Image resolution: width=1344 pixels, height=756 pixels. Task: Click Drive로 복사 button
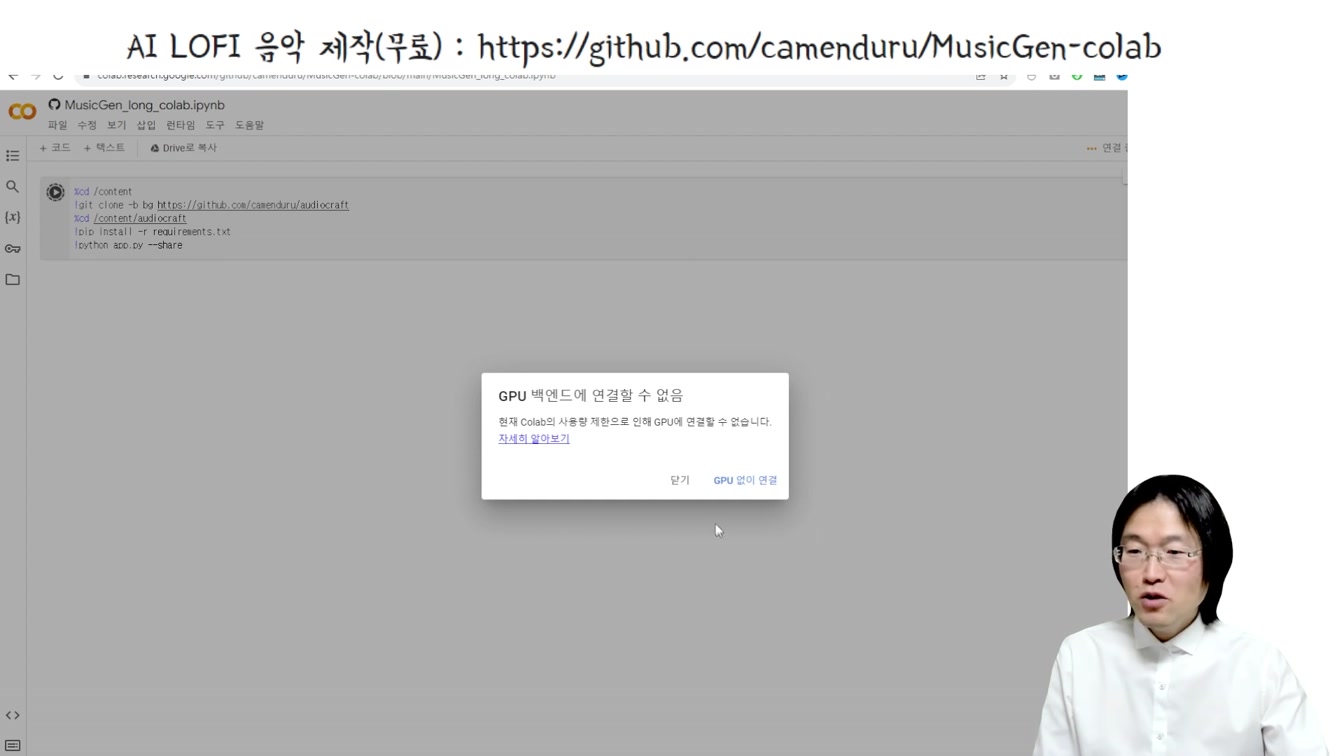tap(183, 148)
